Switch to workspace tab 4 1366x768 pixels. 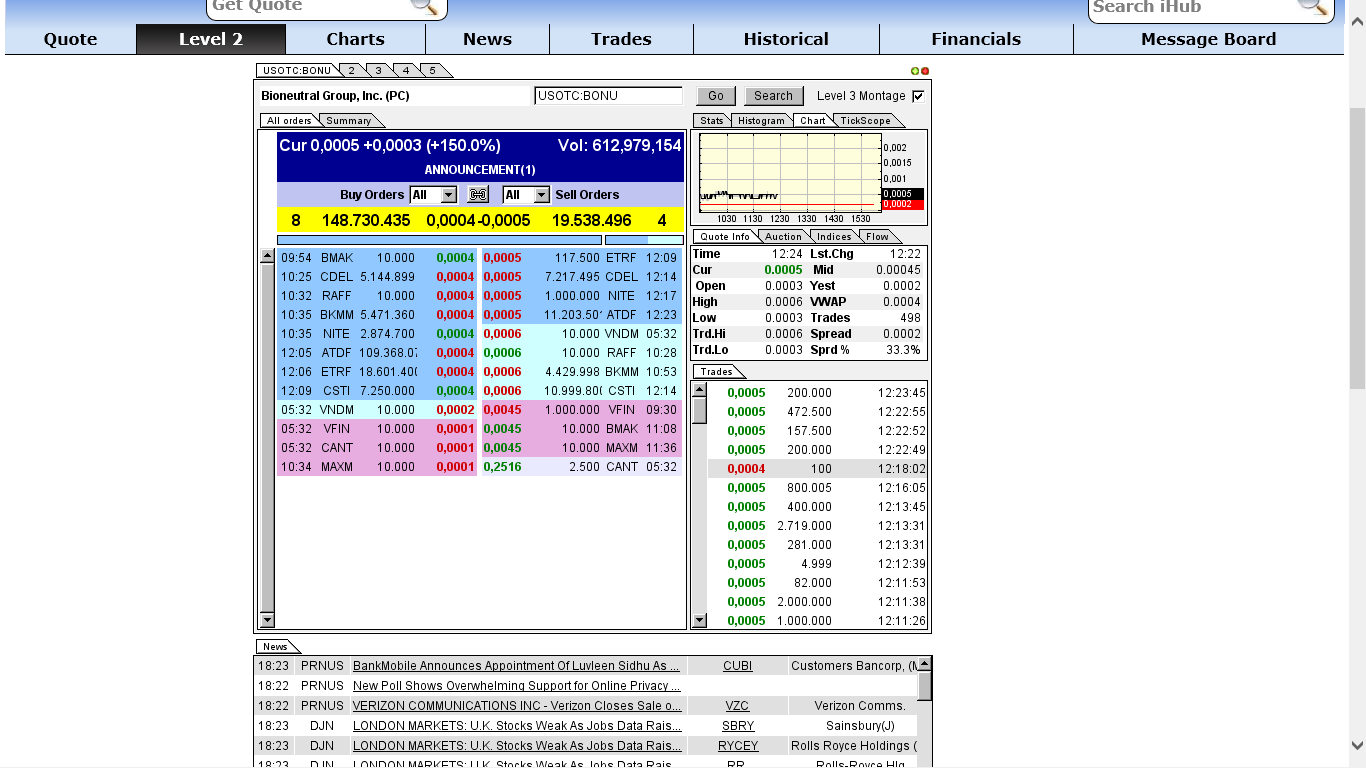point(406,71)
